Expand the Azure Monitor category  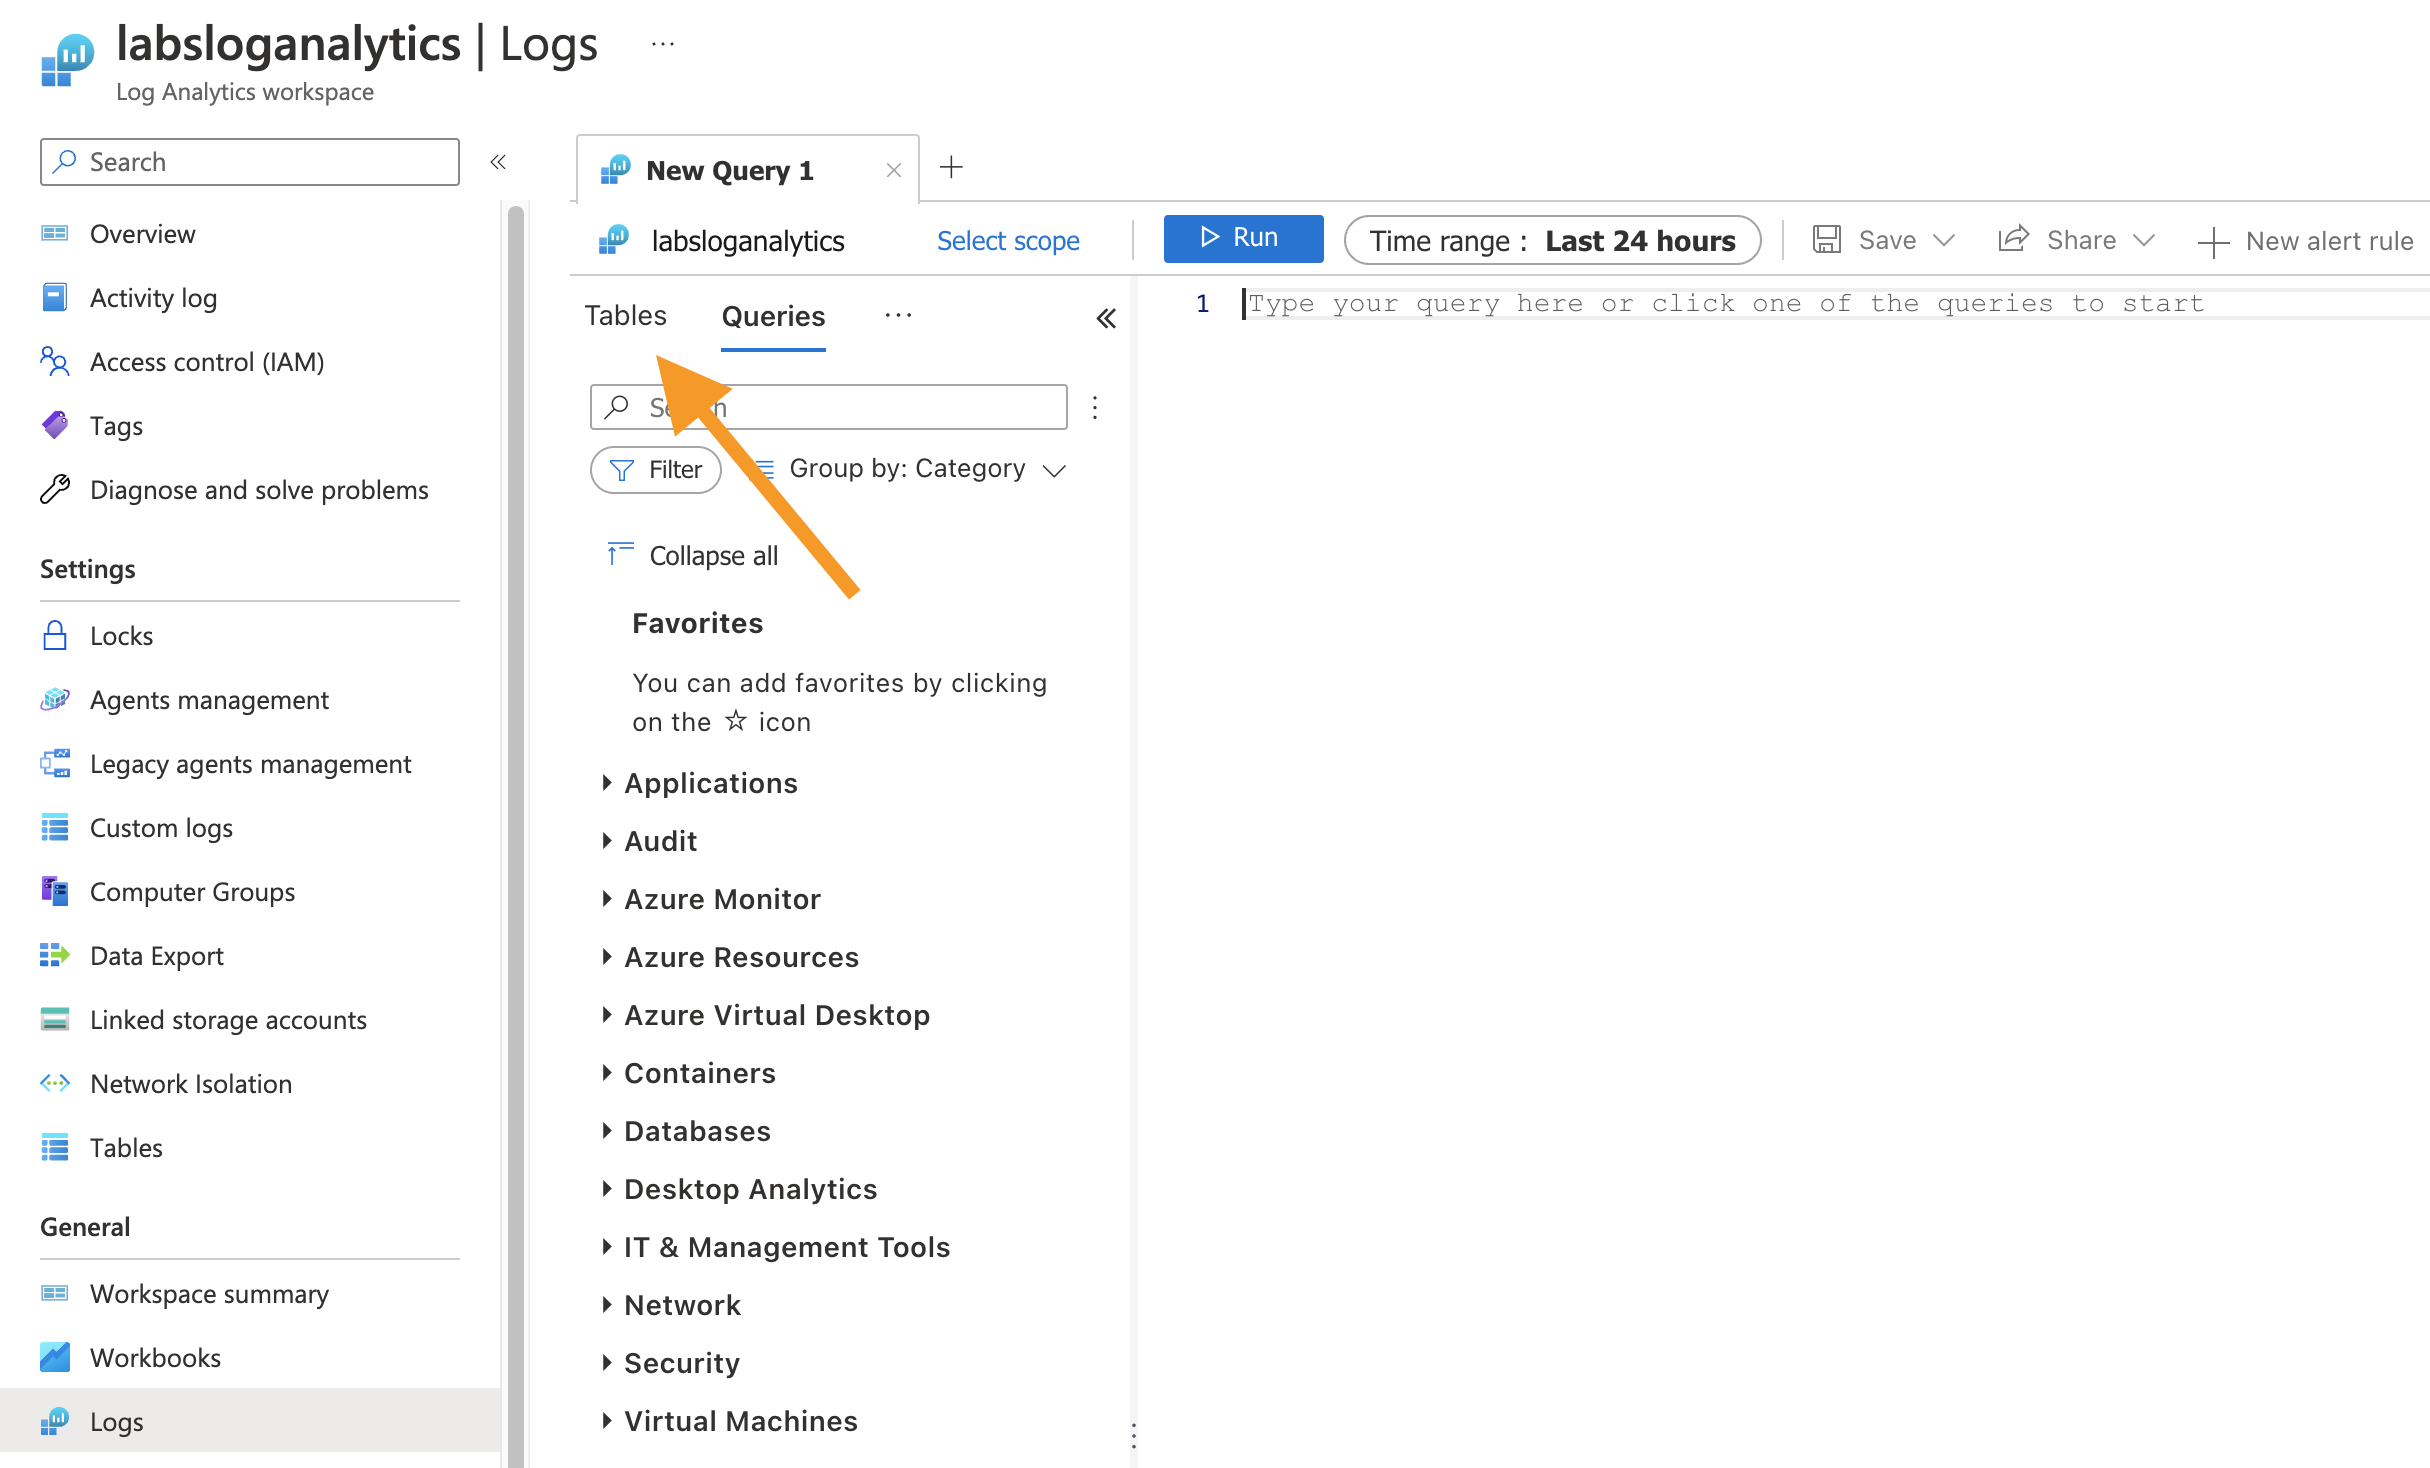click(607, 899)
